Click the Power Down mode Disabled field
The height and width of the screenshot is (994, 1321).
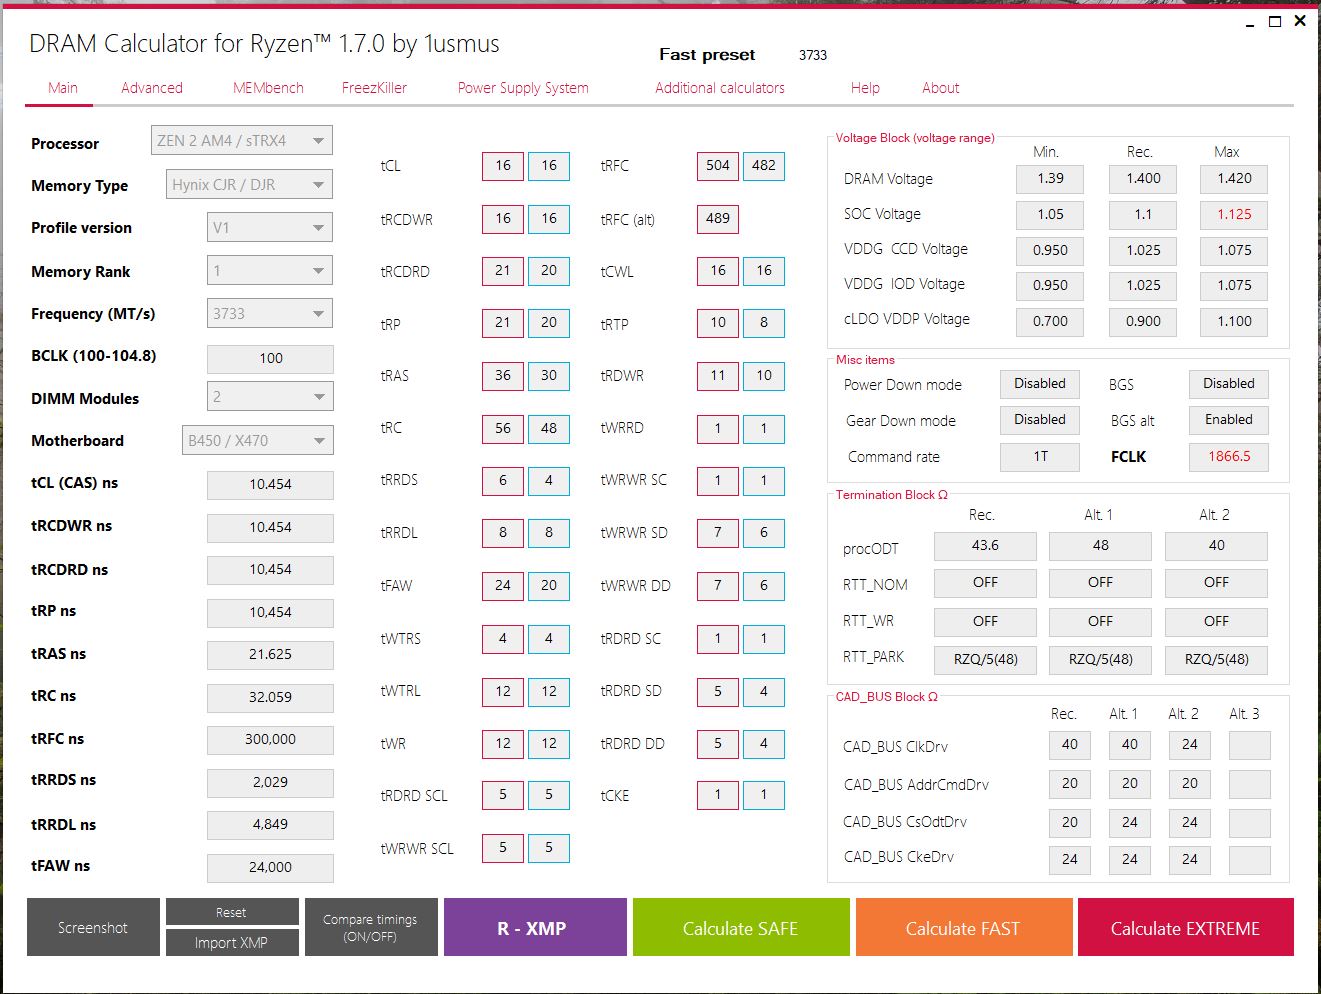click(1040, 384)
